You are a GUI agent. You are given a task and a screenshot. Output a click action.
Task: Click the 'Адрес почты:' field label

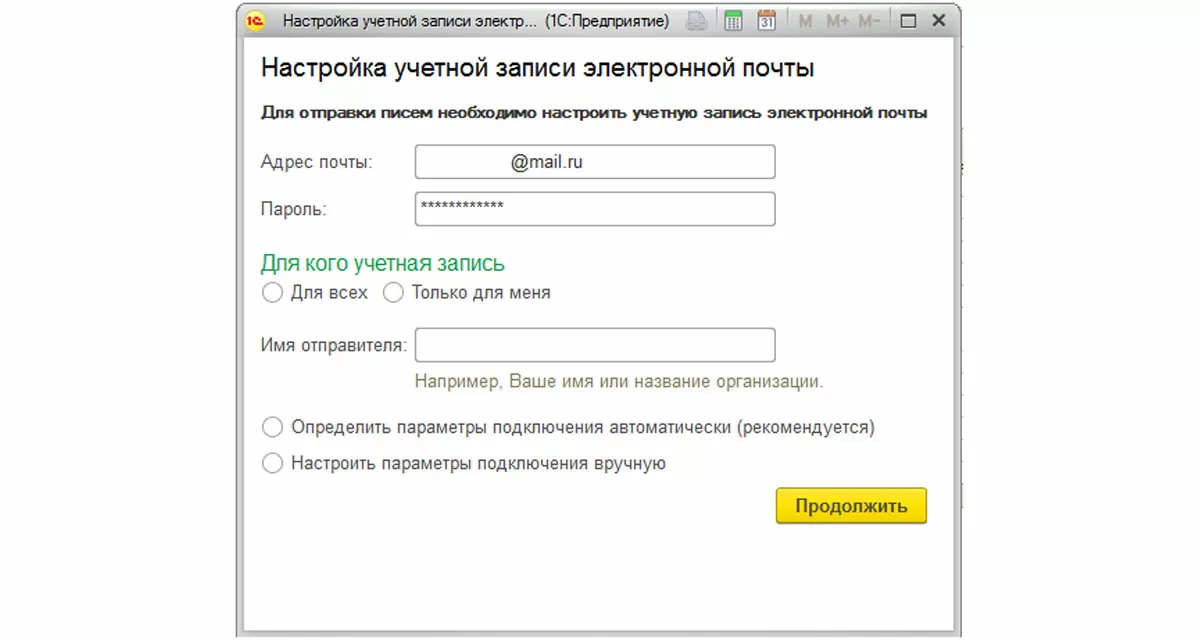pos(316,162)
